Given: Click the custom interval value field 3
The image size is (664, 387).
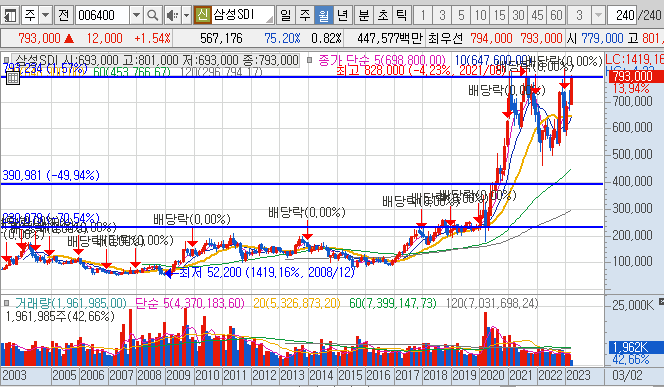Looking at the screenshot, I should click(579, 16).
